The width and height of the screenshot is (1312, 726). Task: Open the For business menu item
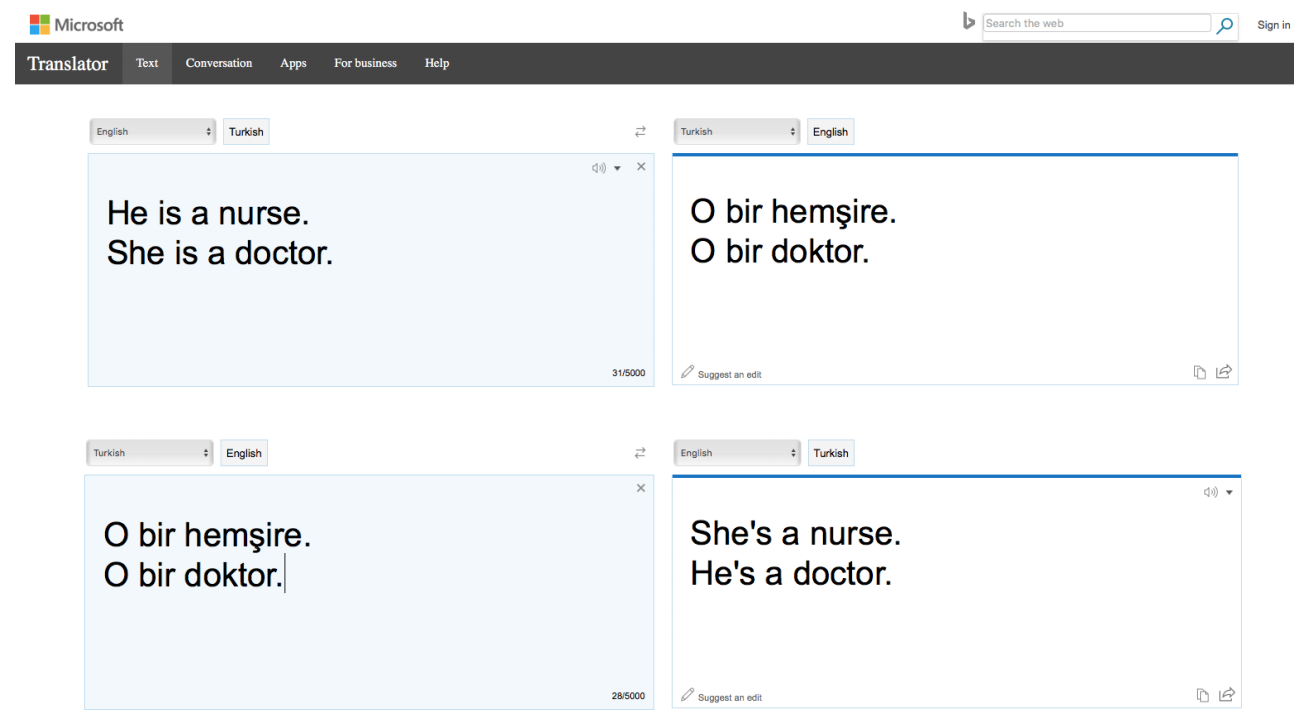(365, 63)
